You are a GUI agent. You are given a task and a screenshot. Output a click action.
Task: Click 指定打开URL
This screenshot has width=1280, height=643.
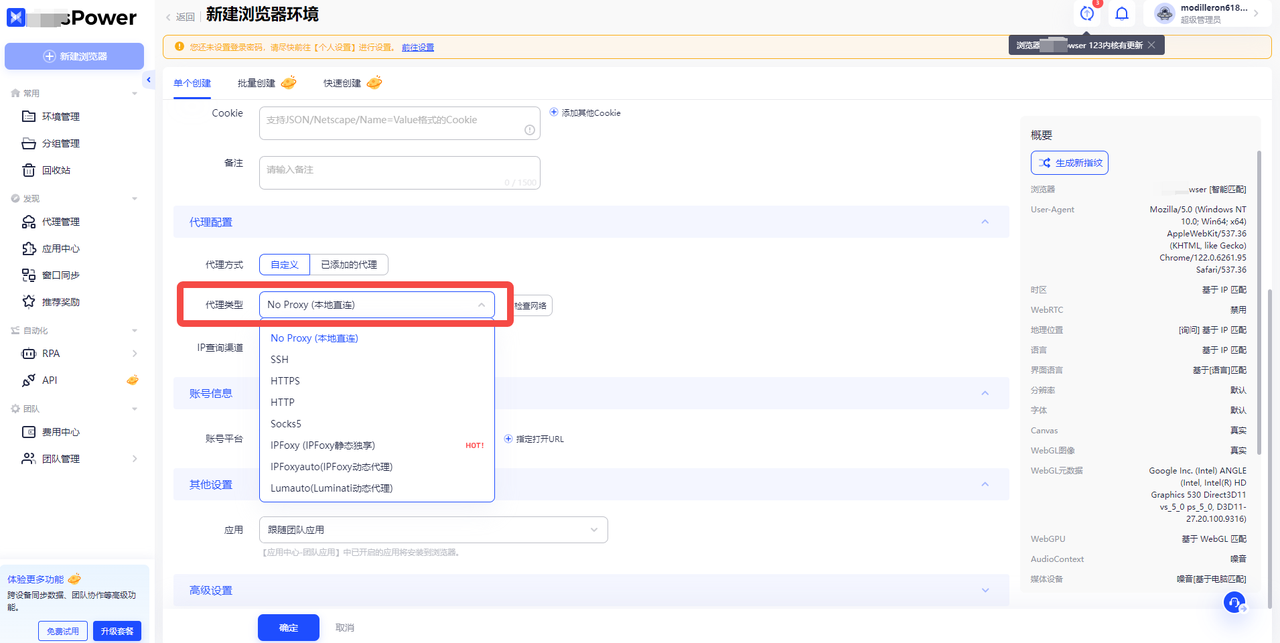[534, 439]
